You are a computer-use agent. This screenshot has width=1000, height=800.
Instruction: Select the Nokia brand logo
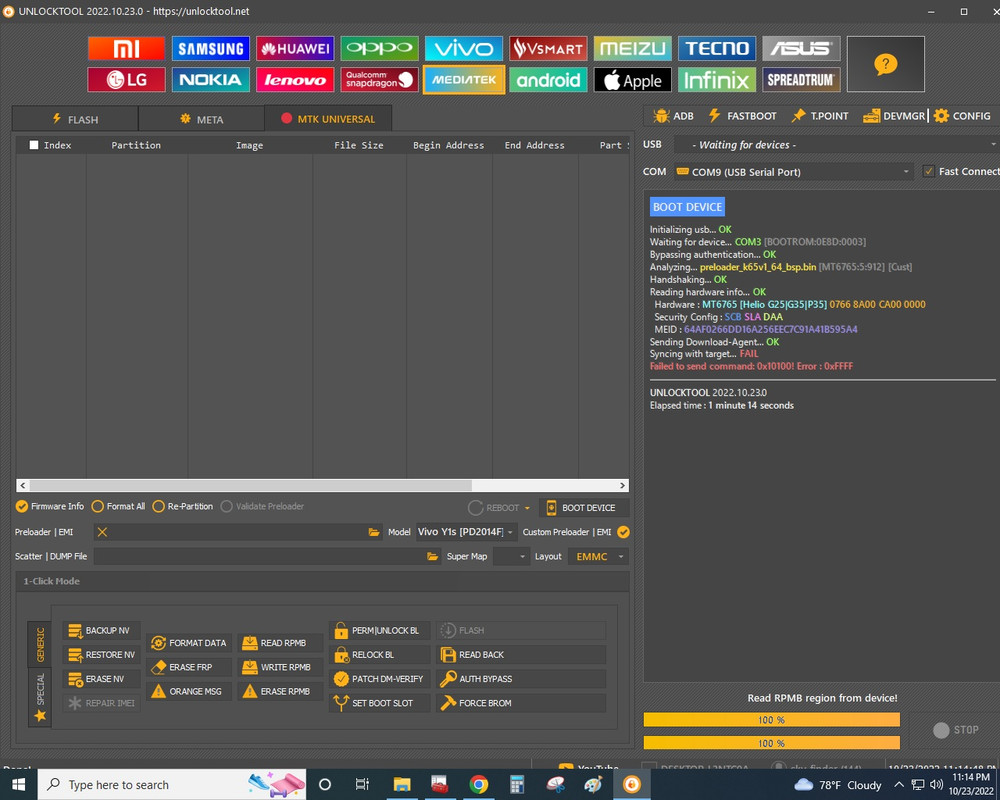click(210, 80)
